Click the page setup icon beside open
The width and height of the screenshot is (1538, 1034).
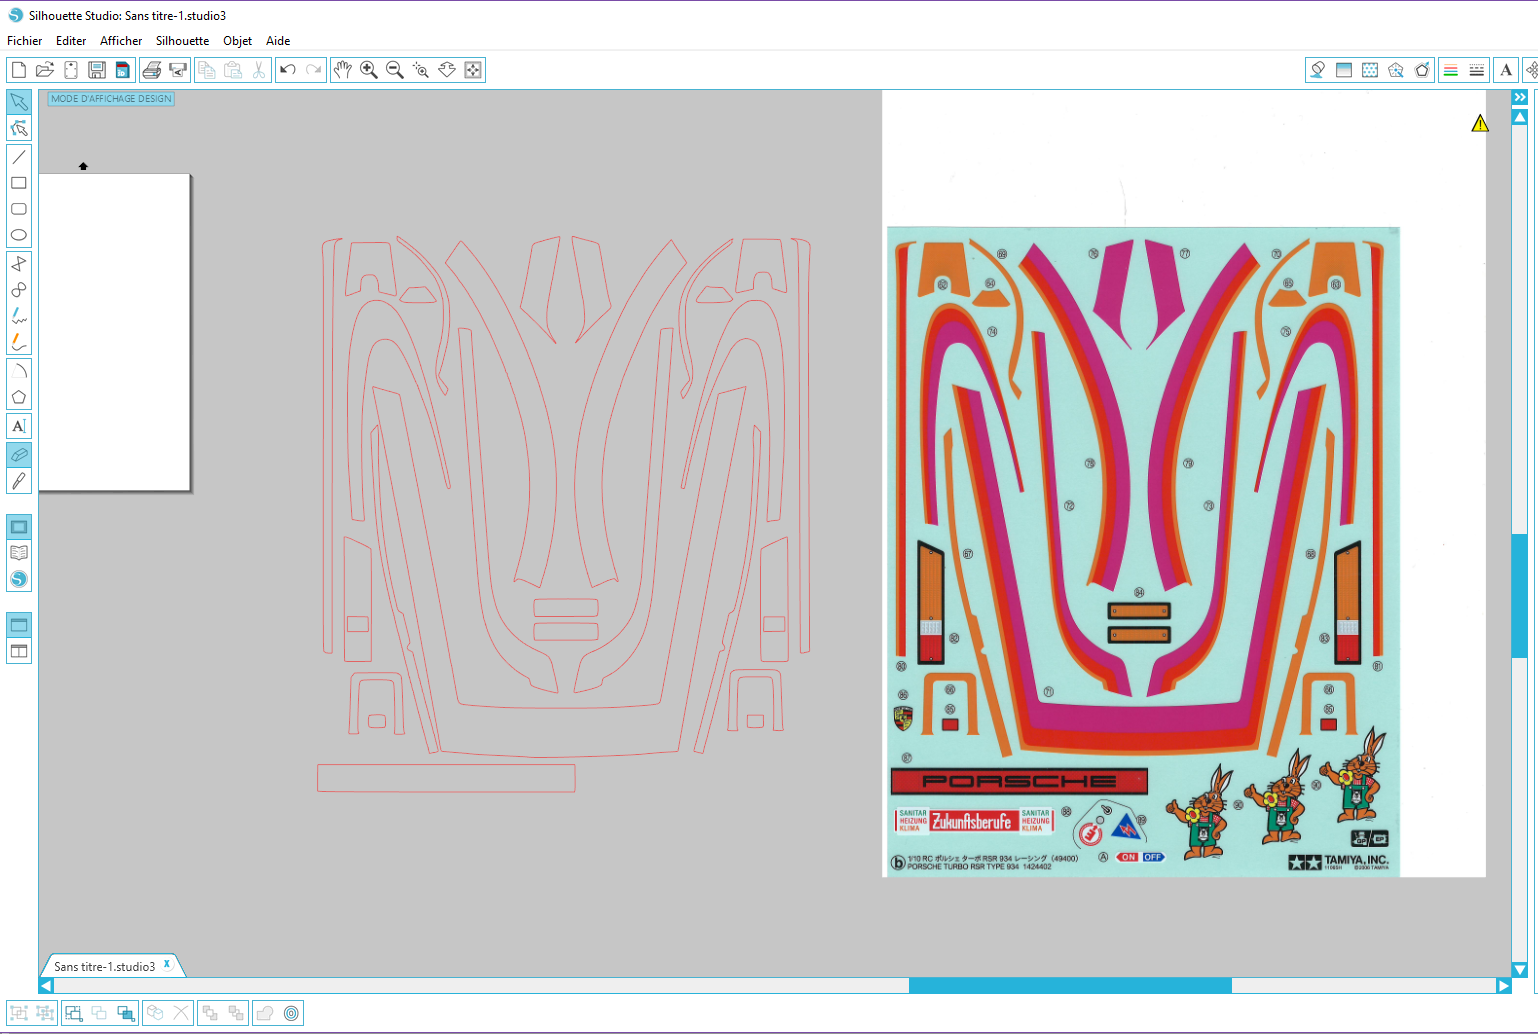click(71, 70)
